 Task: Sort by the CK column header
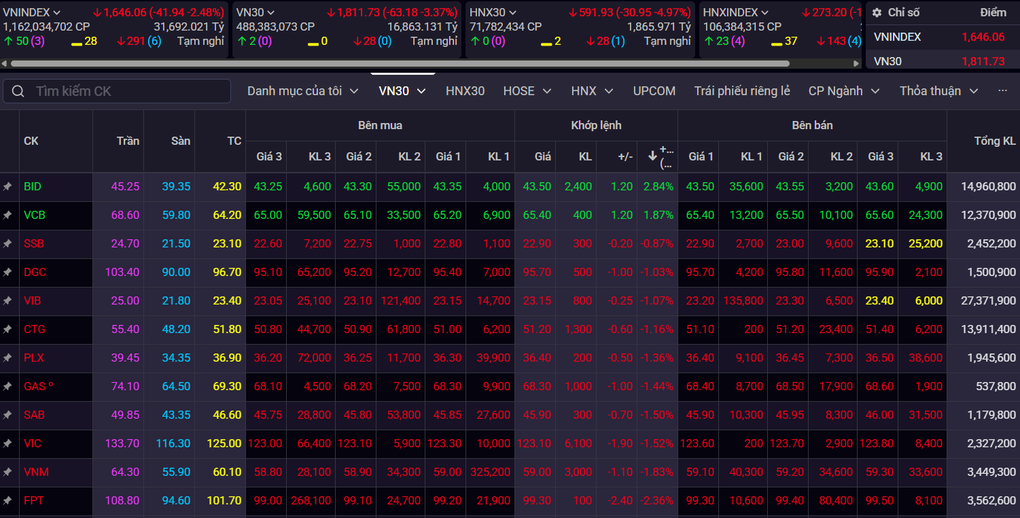[x=31, y=141]
